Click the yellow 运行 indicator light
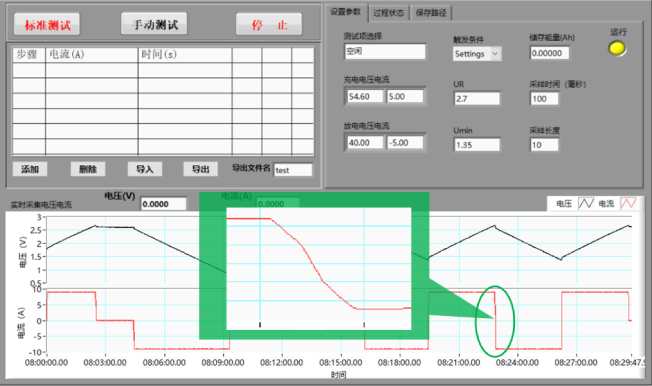The height and width of the screenshot is (386, 652). coord(617,48)
